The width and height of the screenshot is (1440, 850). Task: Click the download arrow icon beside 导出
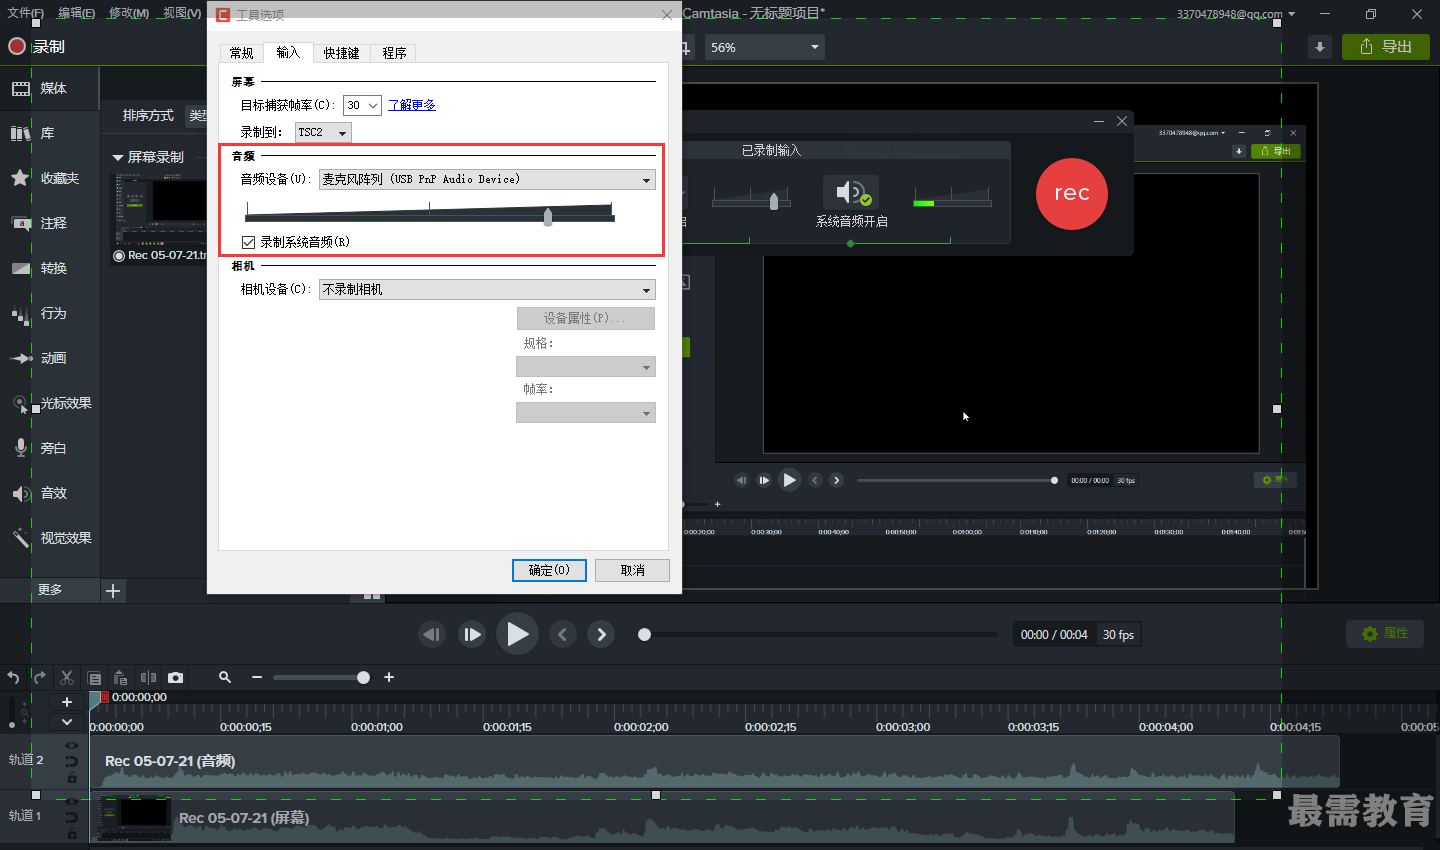pyautogui.click(x=1320, y=47)
